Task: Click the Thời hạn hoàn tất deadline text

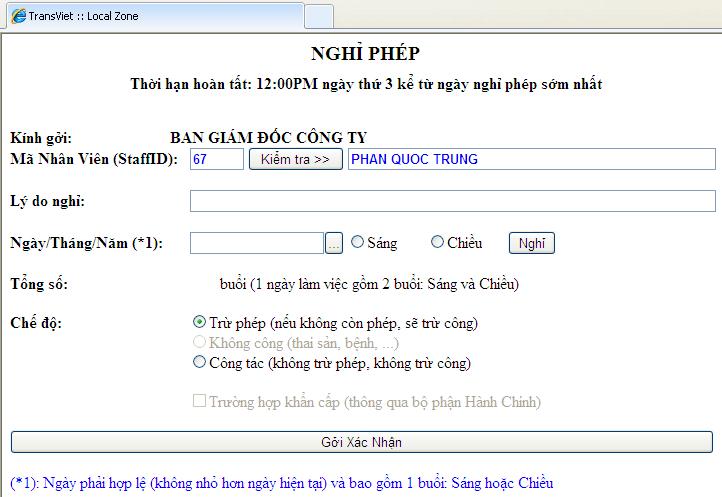Action: (367, 84)
